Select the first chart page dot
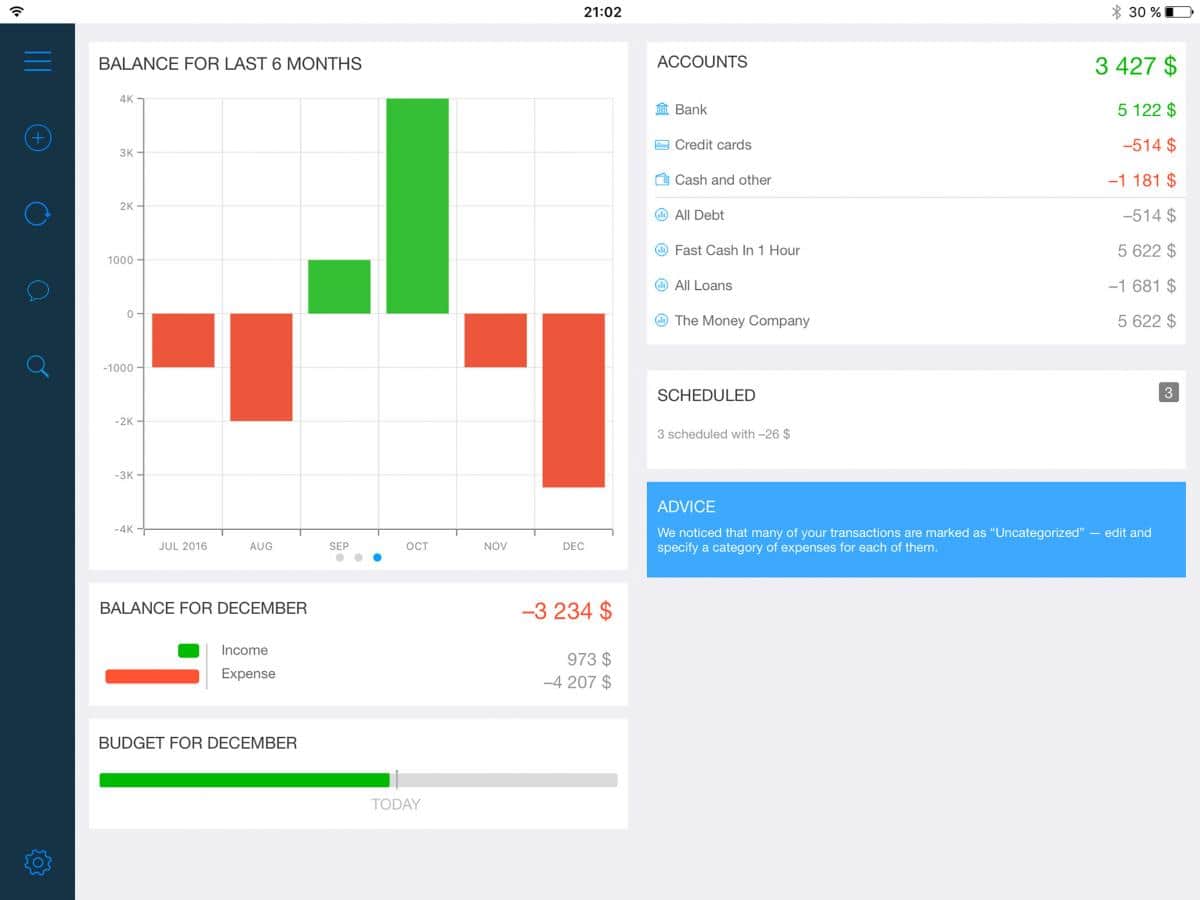 pos(340,558)
